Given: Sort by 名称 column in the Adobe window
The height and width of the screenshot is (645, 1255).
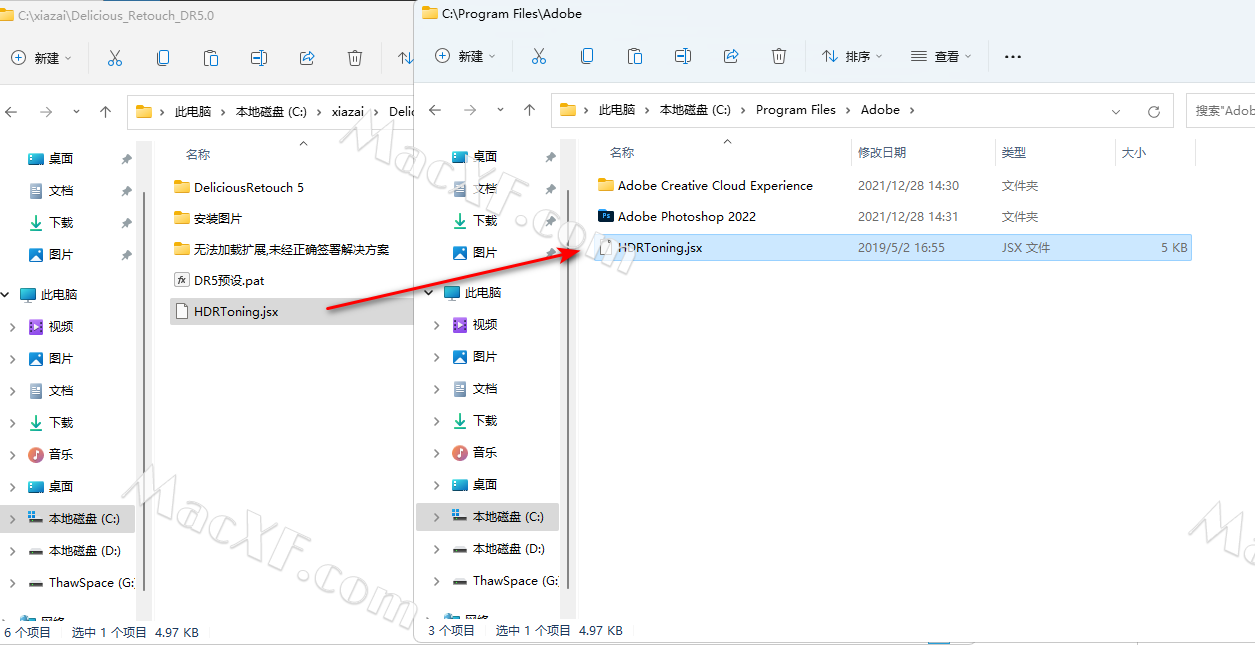Looking at the screenshot, I should pos(622,153).
